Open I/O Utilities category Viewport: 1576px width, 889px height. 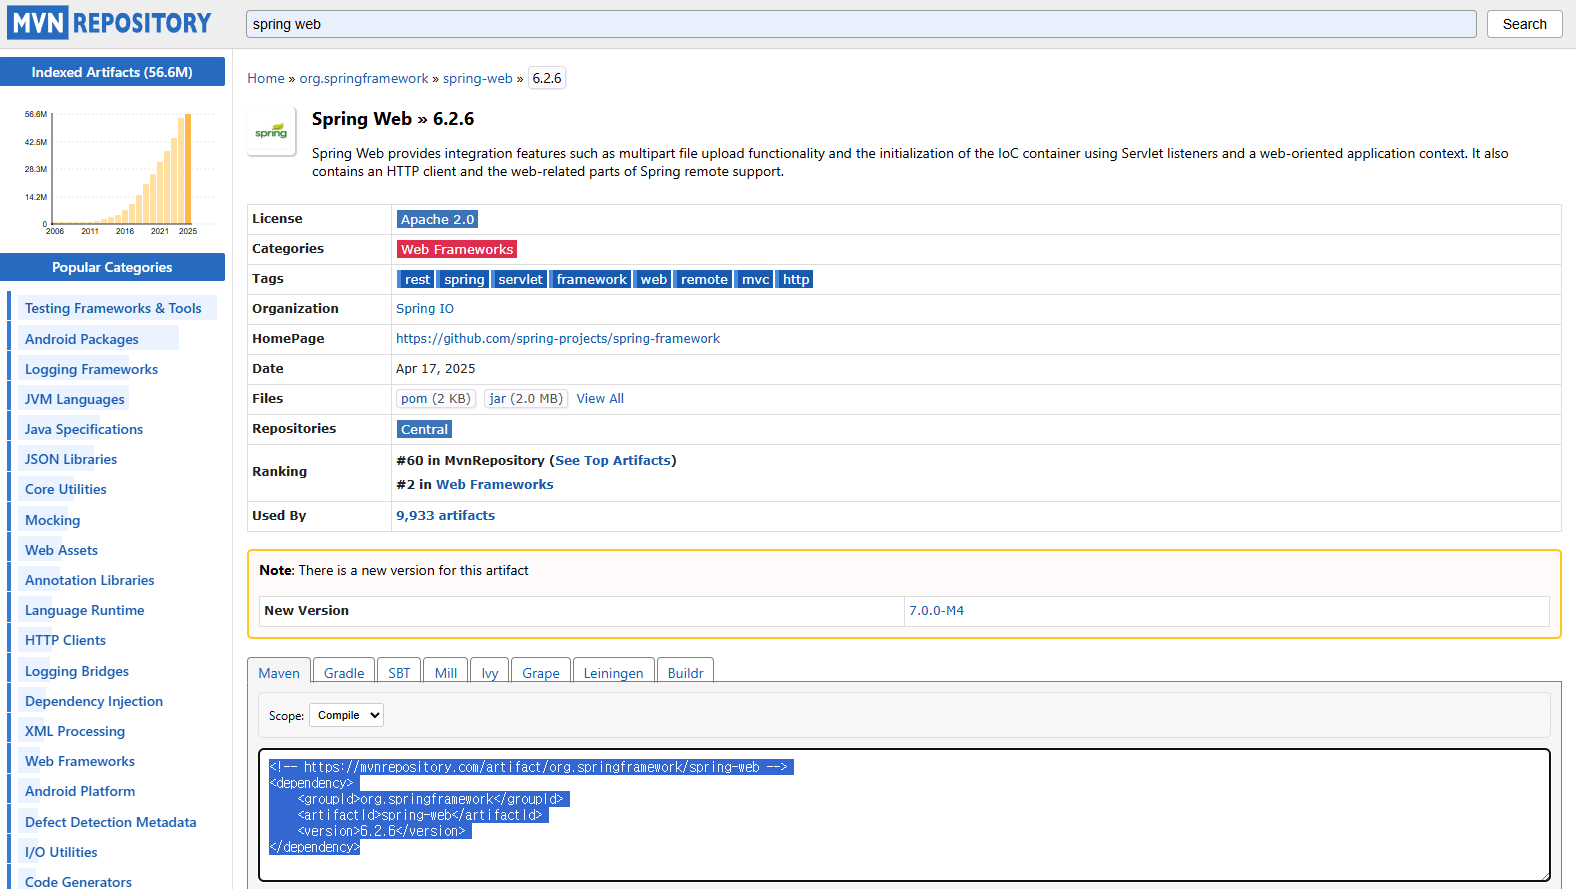point(61,852)
